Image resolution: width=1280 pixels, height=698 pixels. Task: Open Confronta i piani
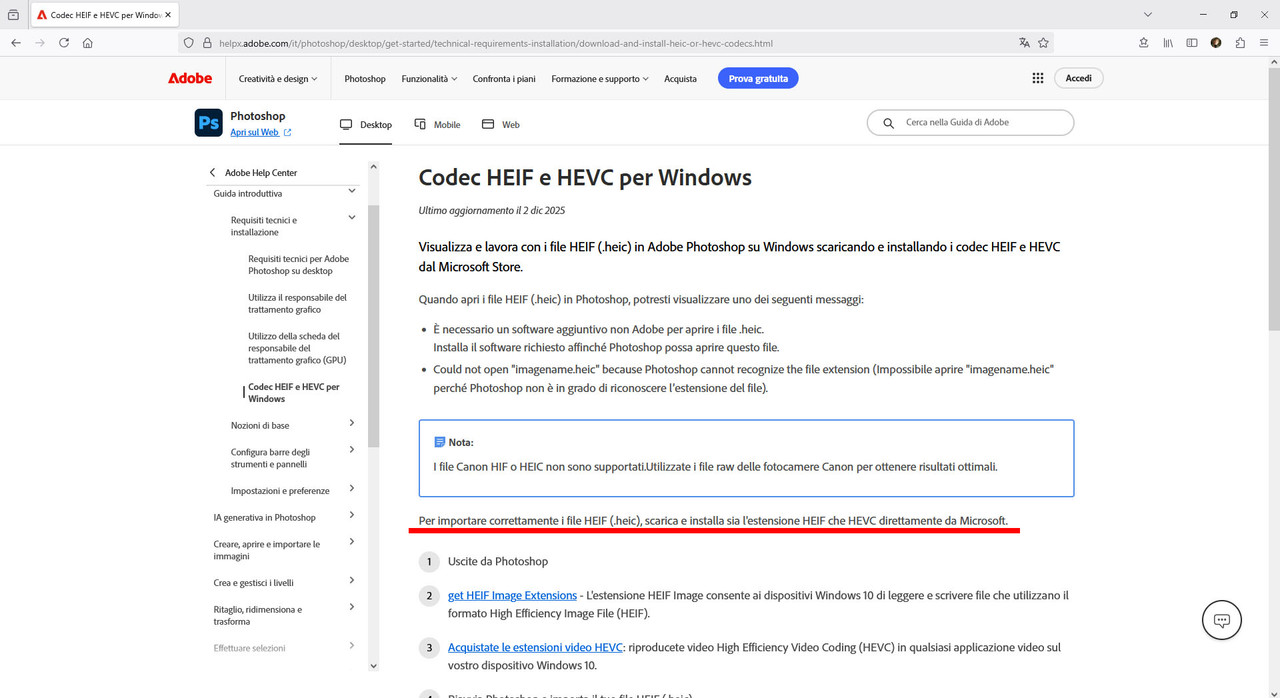[x=504, y=78]
